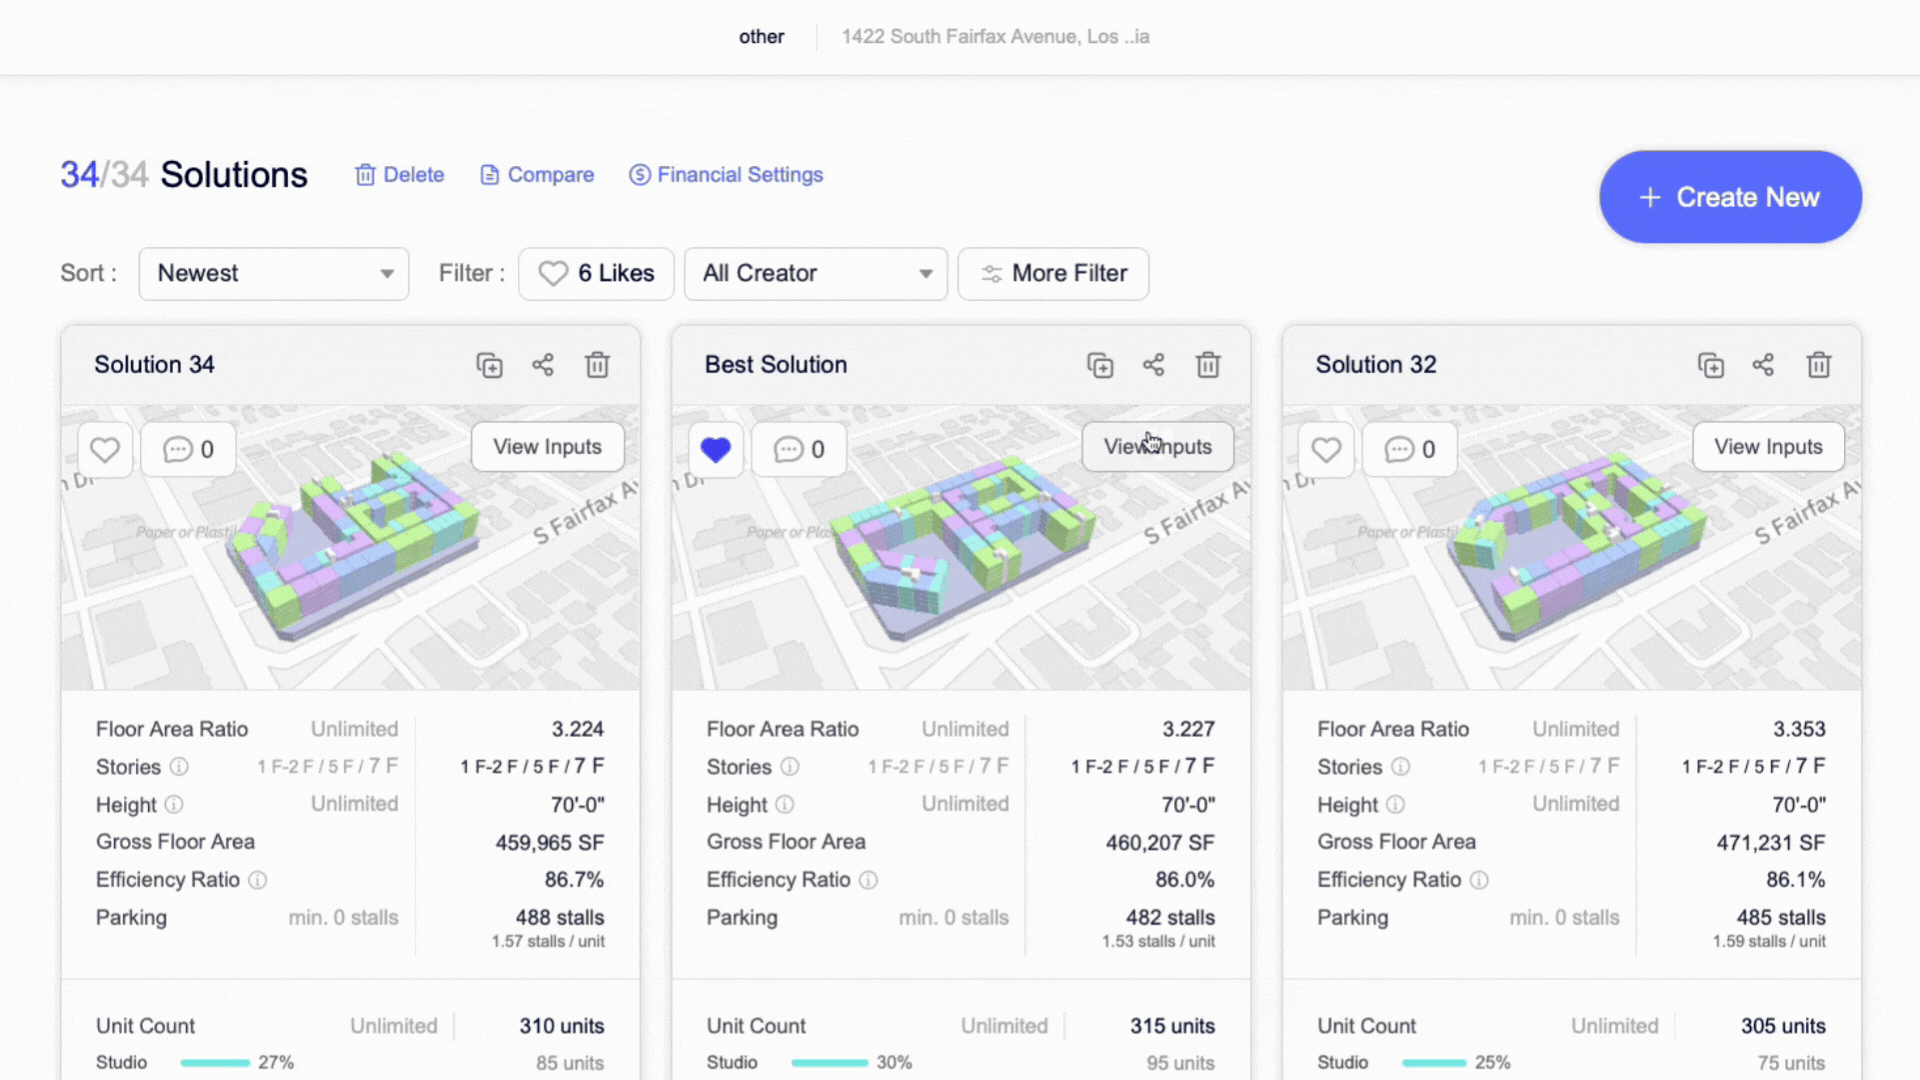The height and width of the screenshot is (1080, 1920).
Task: Delete Solution 32 using trash icon
Action: [x=1818, y=365]
